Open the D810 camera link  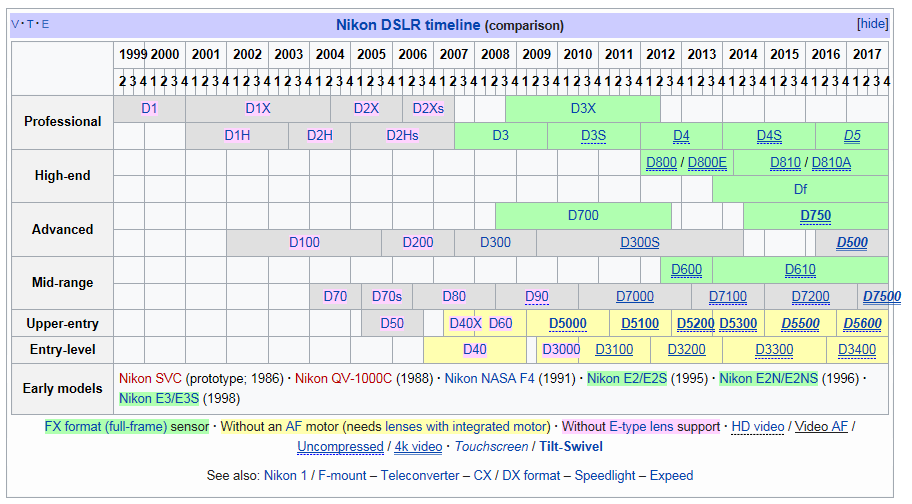[785, 163]
